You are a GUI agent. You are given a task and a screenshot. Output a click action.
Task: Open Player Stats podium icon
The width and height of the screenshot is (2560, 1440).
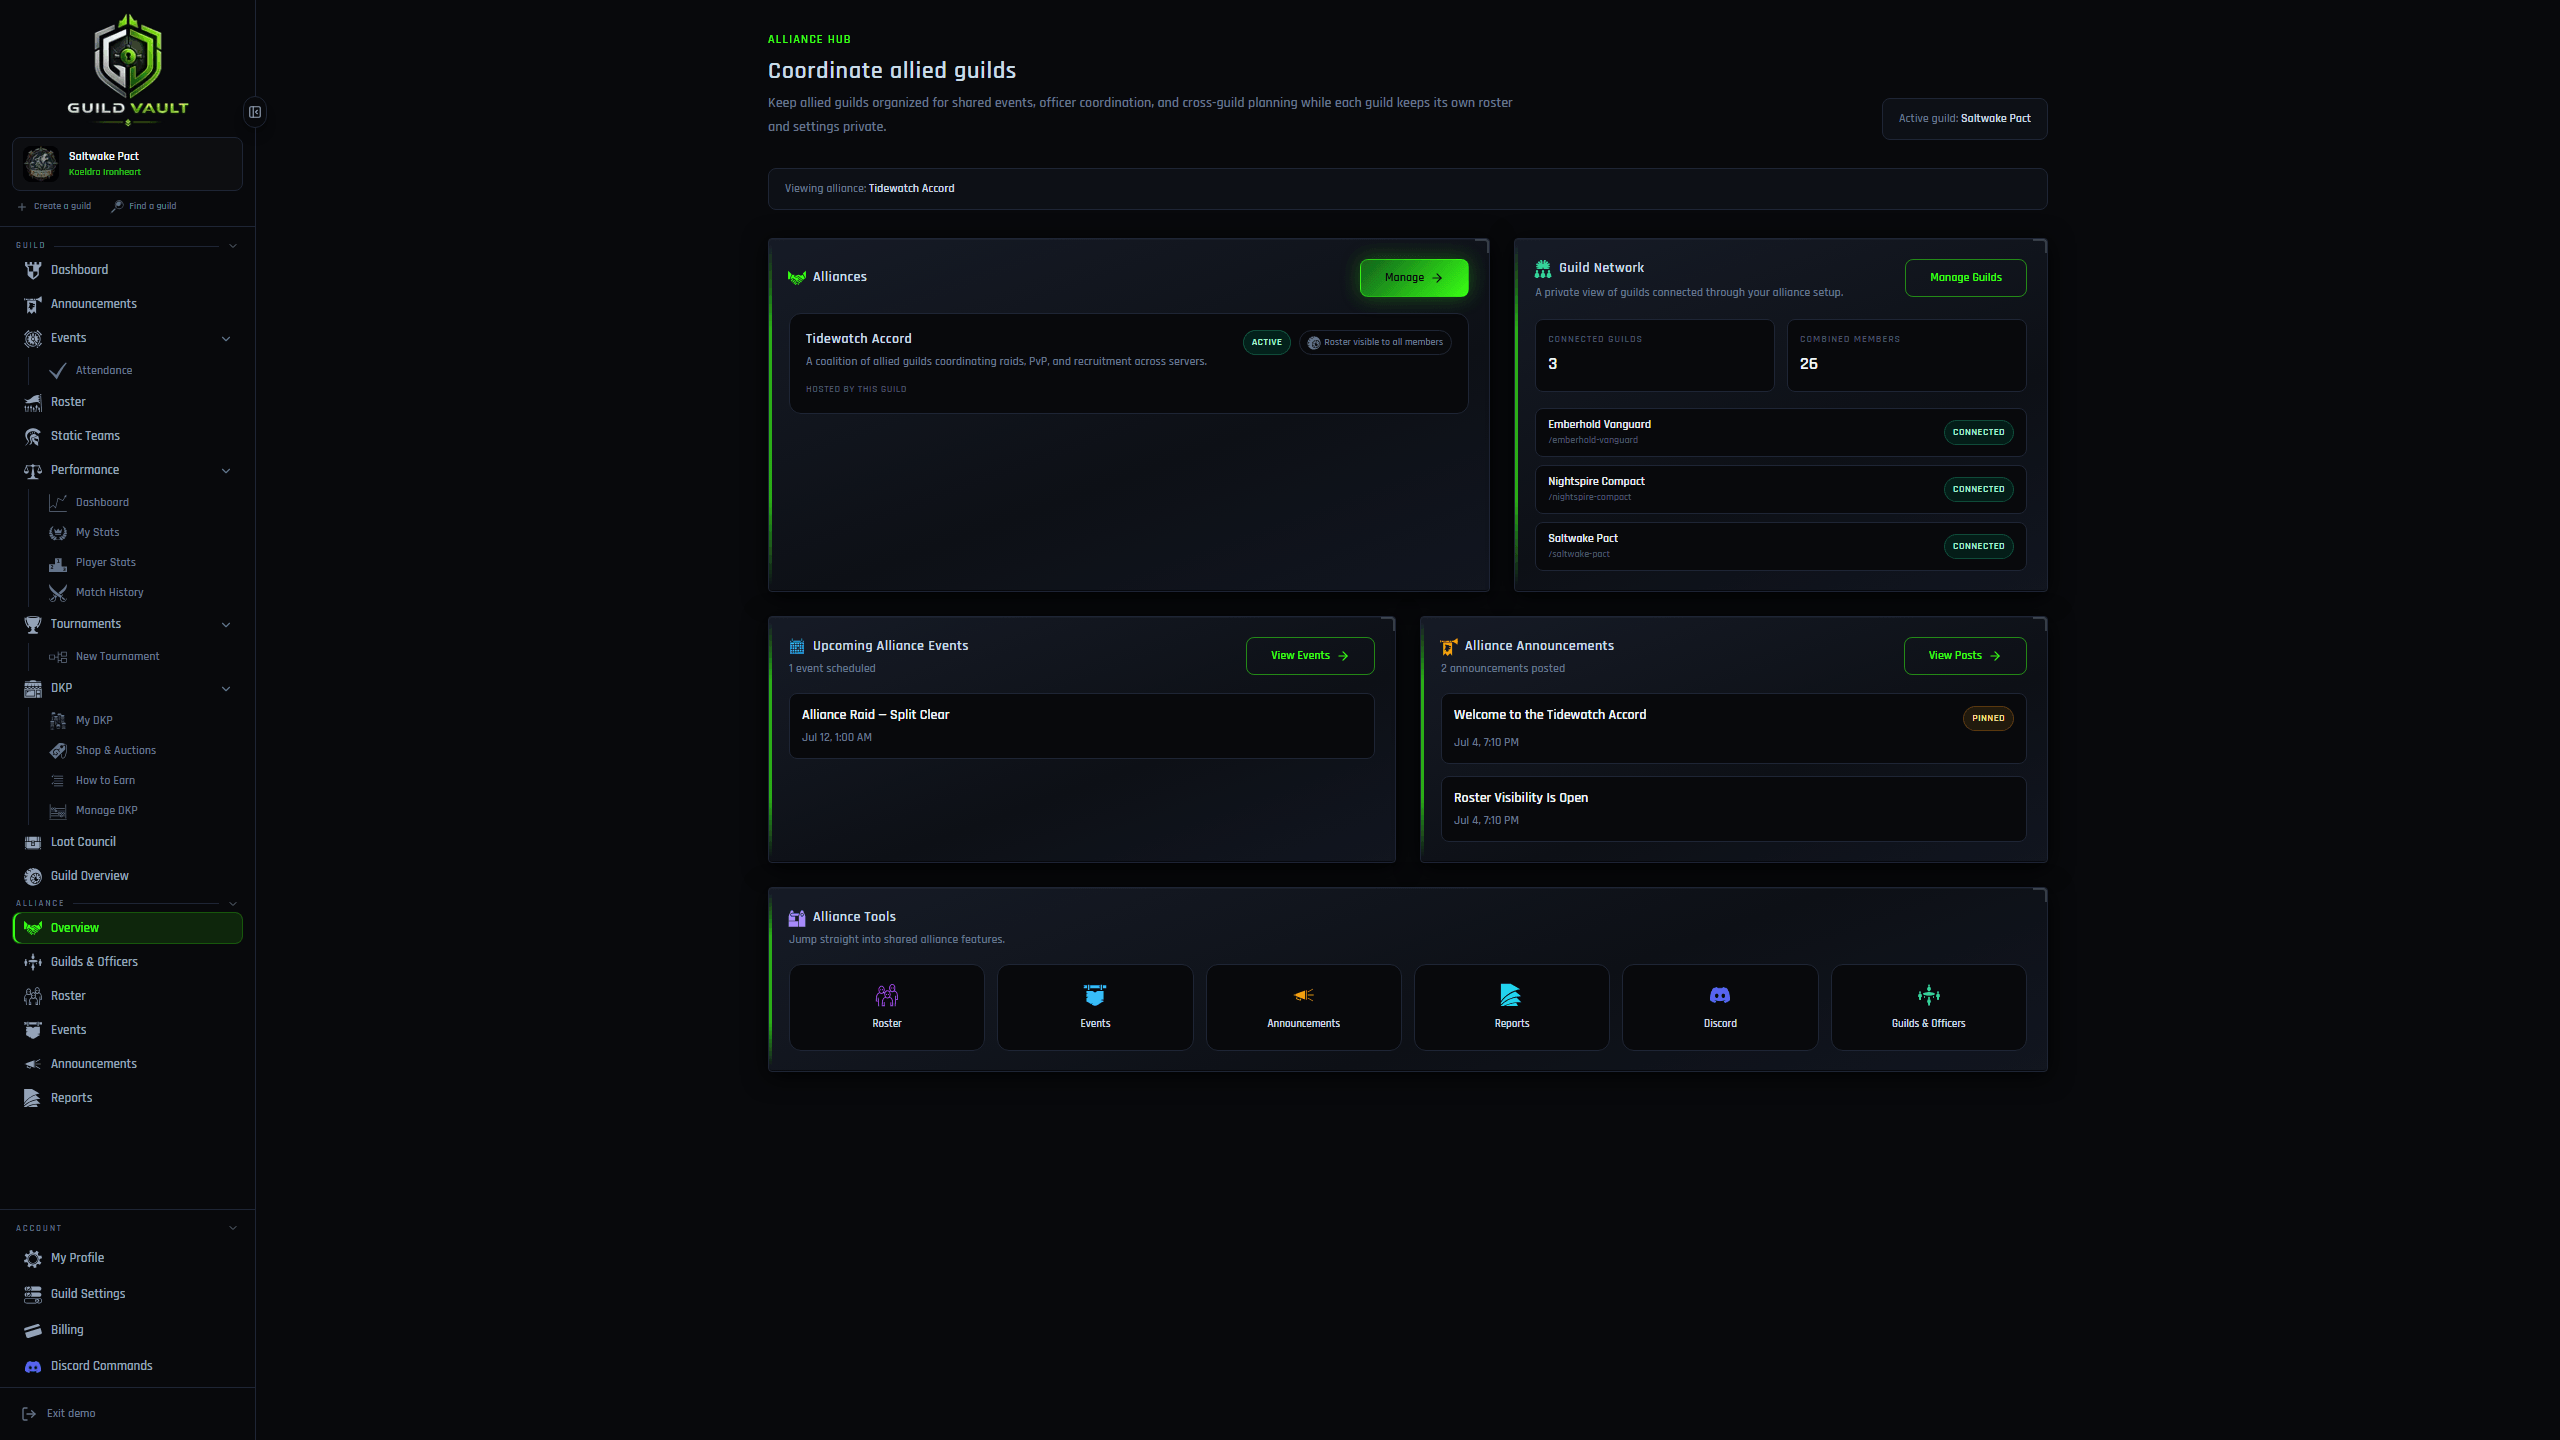click(x=58, y=563)
